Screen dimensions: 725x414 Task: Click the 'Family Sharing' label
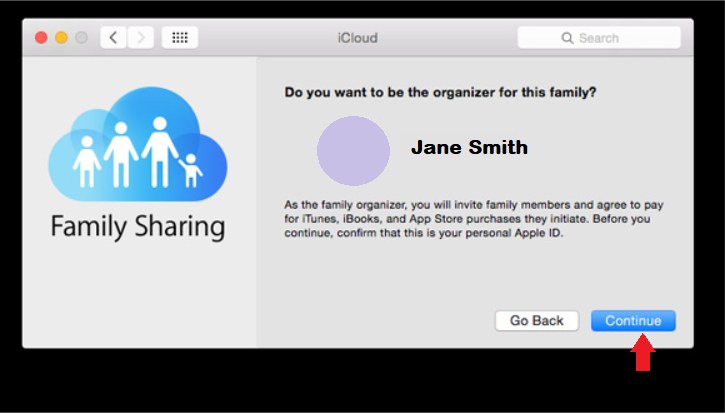click(x=138, y=227)
